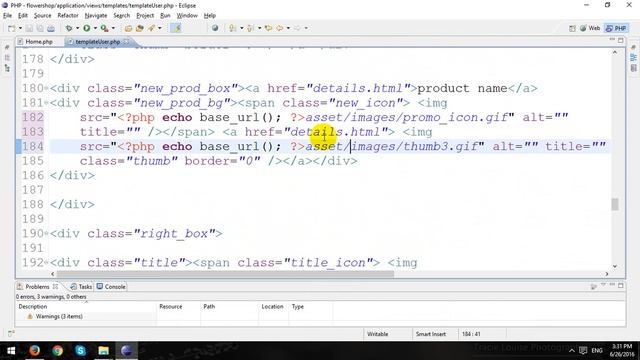The image size is (640, 360).
Task: Click line number 184 in gutter
Action: coord(33,147)
